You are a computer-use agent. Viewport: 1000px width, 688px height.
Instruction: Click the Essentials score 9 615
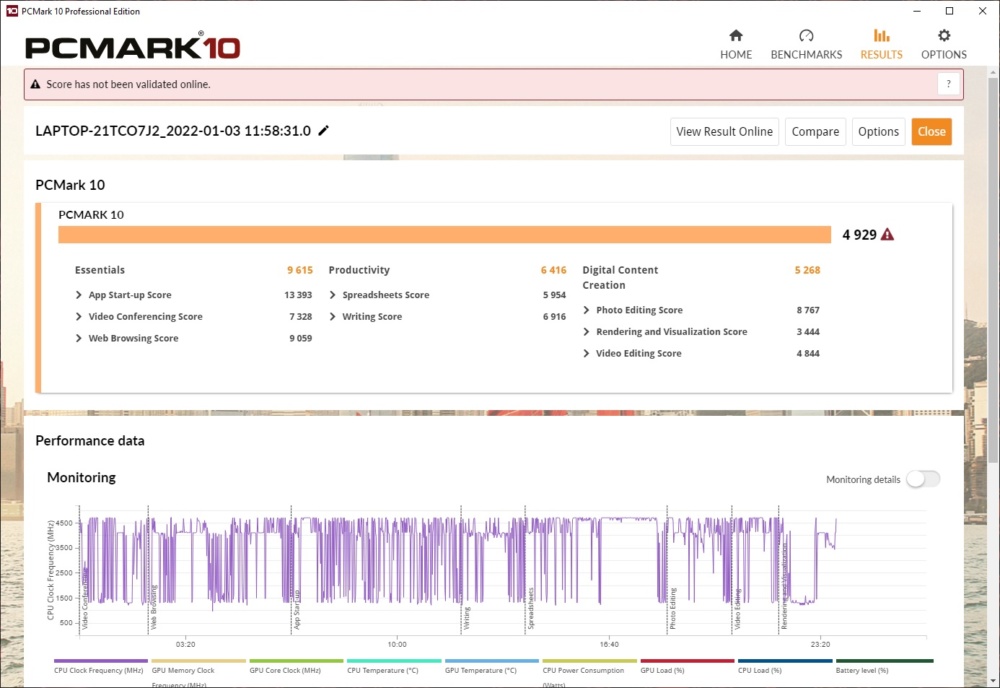(300, 270)
